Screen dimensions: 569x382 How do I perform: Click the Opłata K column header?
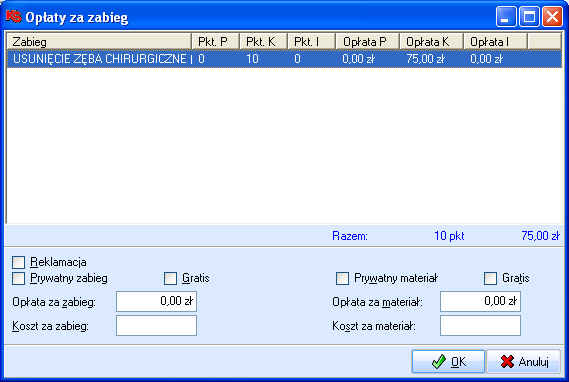tap(431, 42)
